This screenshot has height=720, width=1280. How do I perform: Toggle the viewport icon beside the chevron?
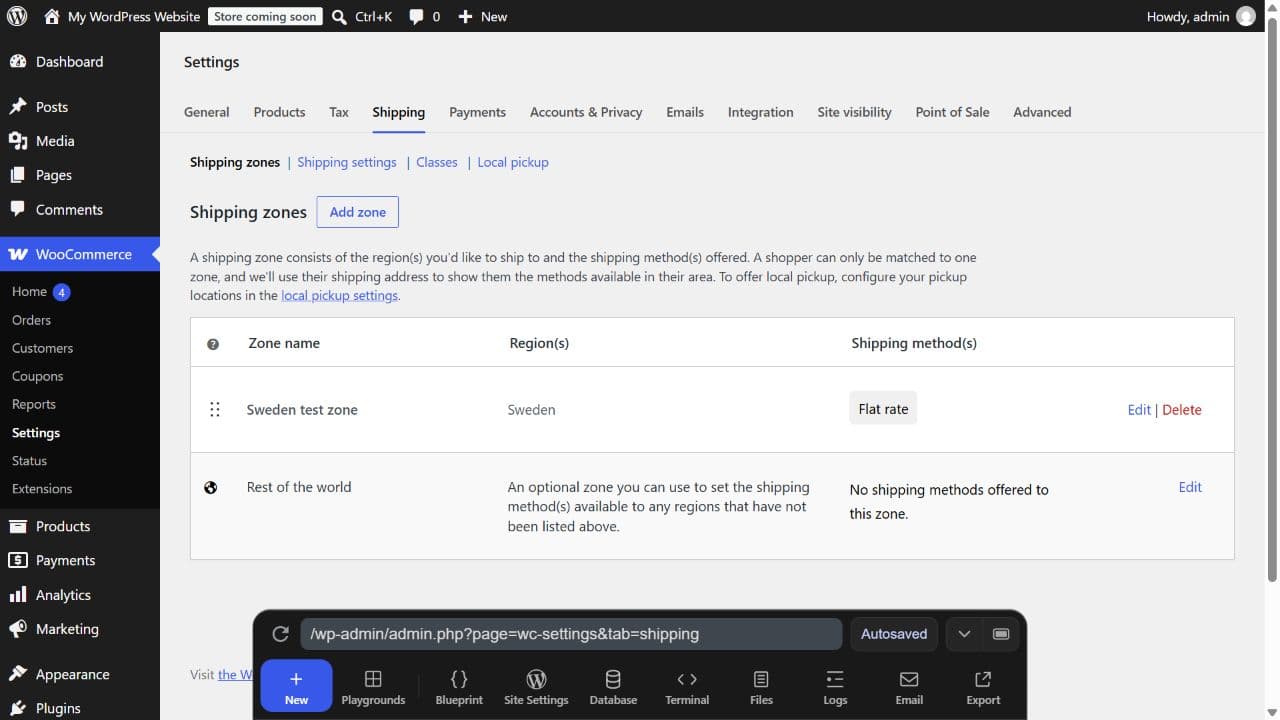point(1001,634)
